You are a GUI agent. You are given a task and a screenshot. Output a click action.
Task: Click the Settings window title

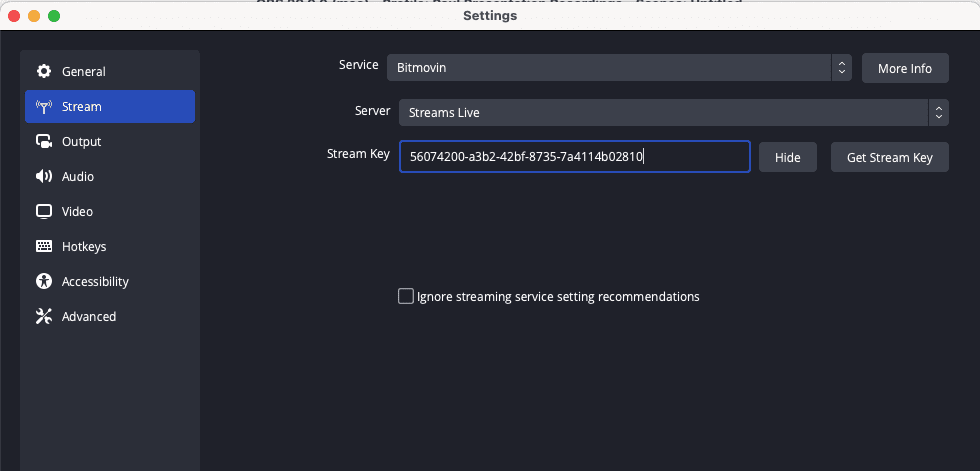(x=490, y=16)
